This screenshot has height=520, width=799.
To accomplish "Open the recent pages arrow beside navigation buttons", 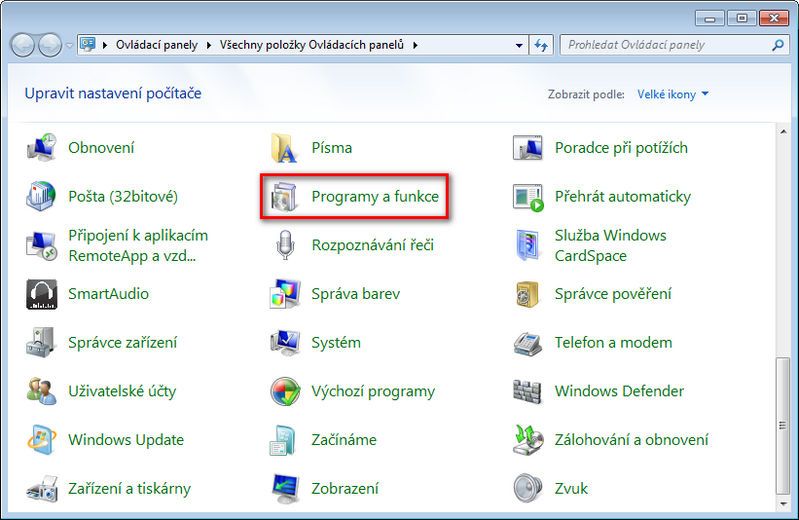I will coord(69,45).
